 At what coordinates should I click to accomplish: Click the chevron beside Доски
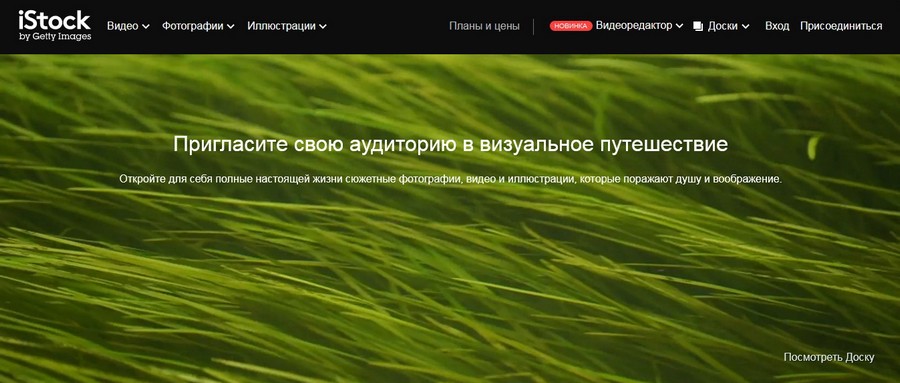(746, 26)
